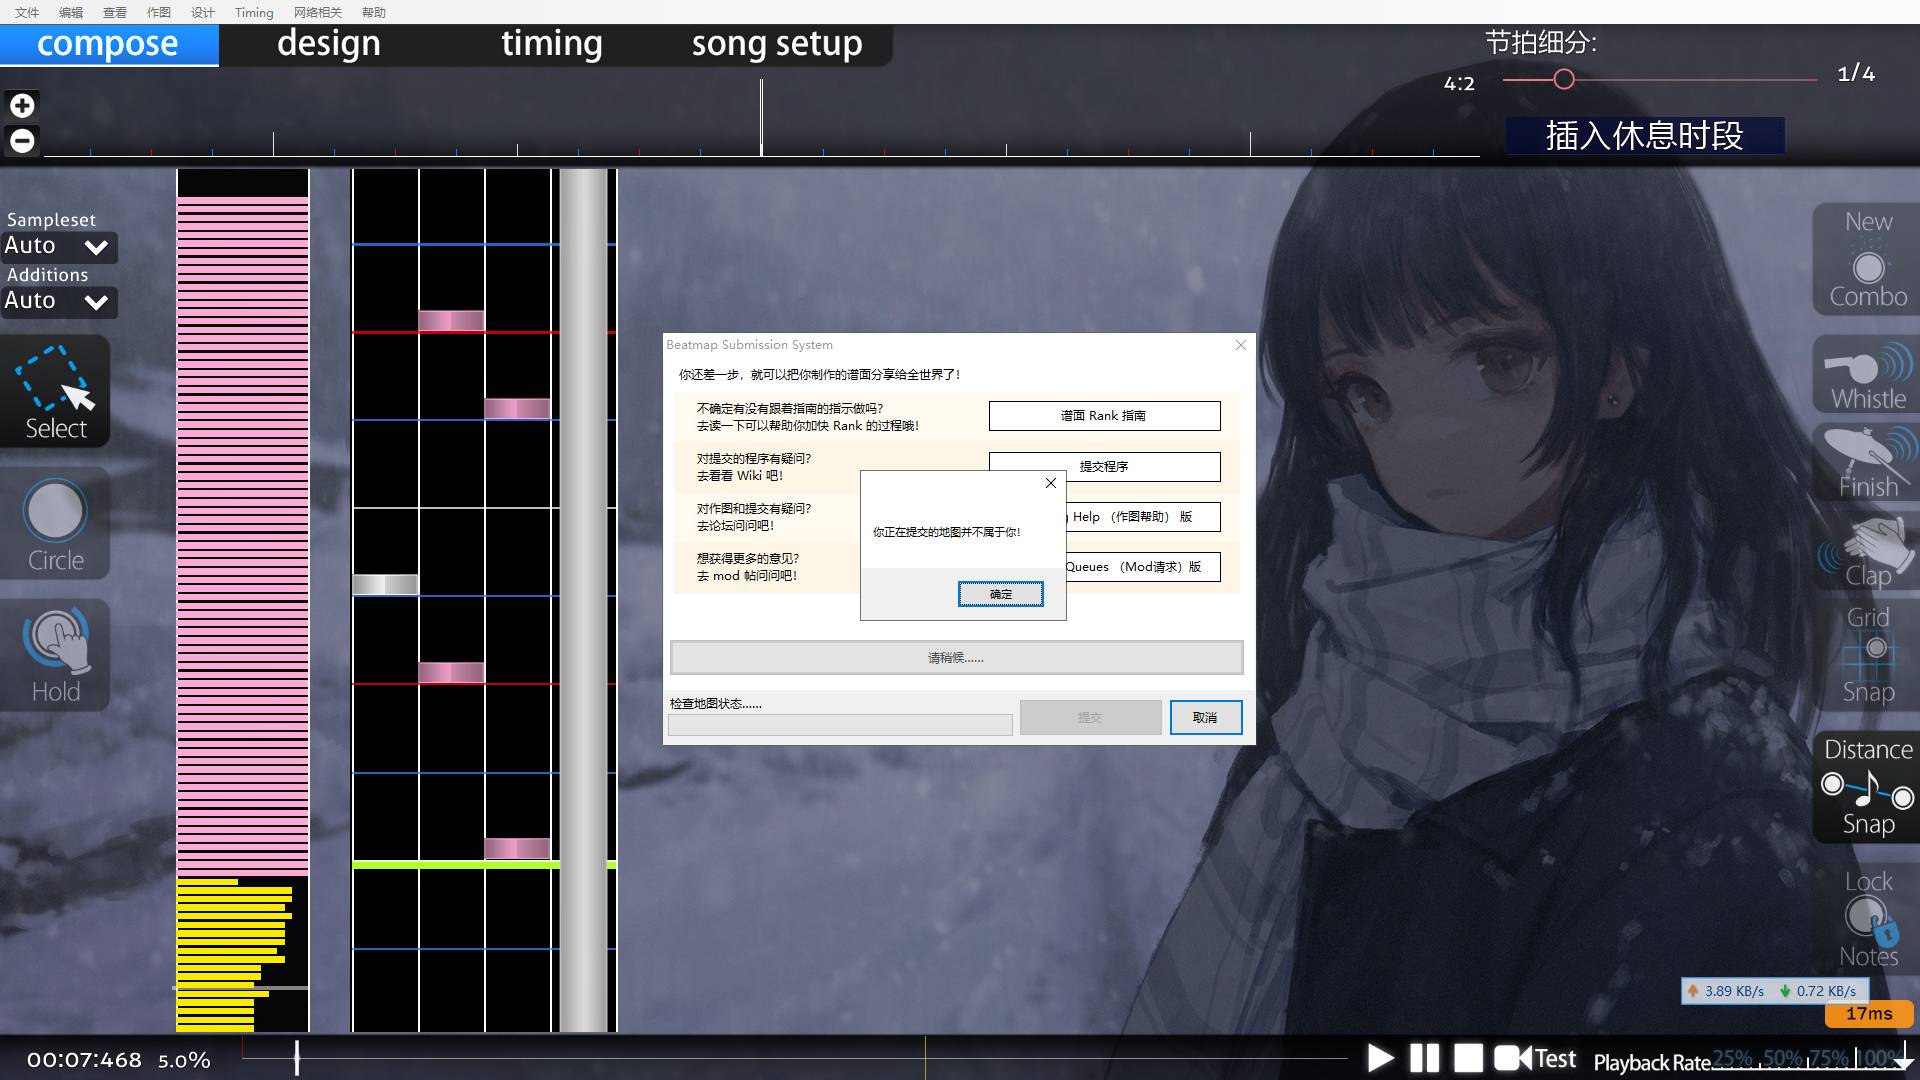Click the upload speed 3.89 KB/s indicator

(x=1726, y=991)
